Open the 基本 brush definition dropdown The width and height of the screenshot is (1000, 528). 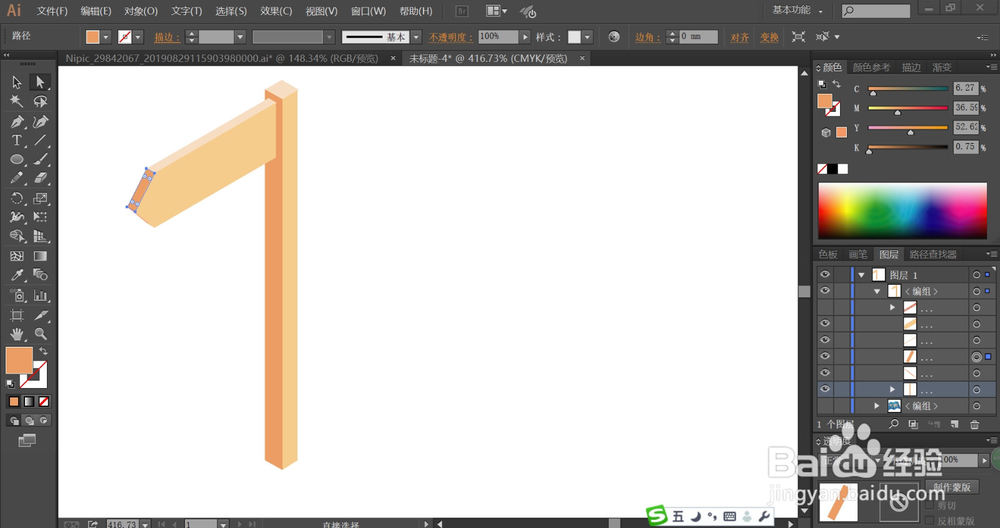pyautogui.click(x=416, y=37)
